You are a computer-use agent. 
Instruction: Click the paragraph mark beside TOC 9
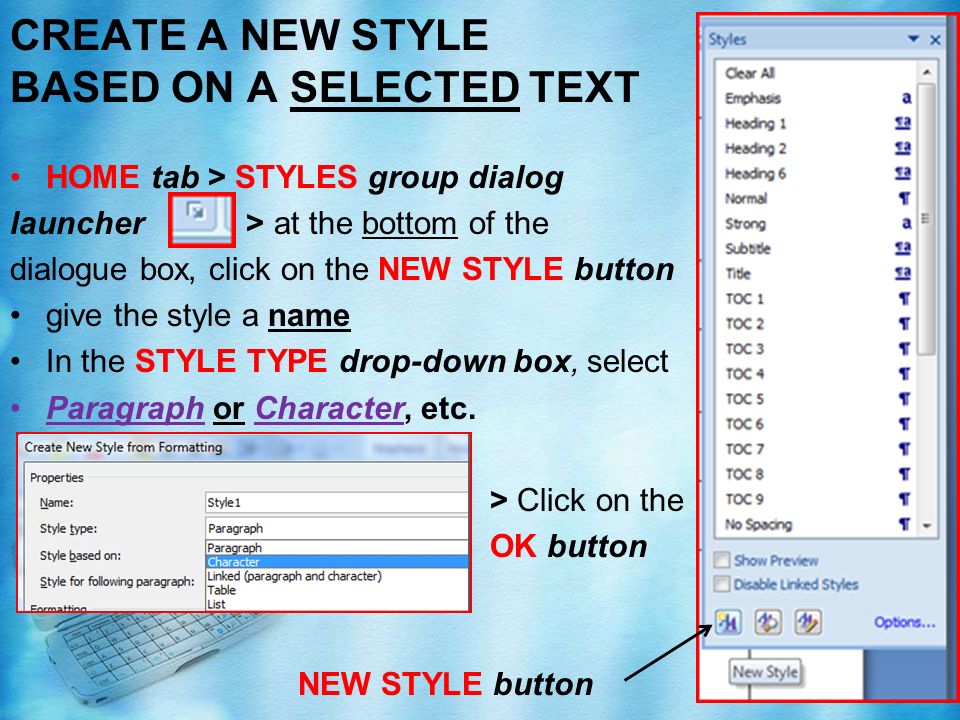coord(904,500)
